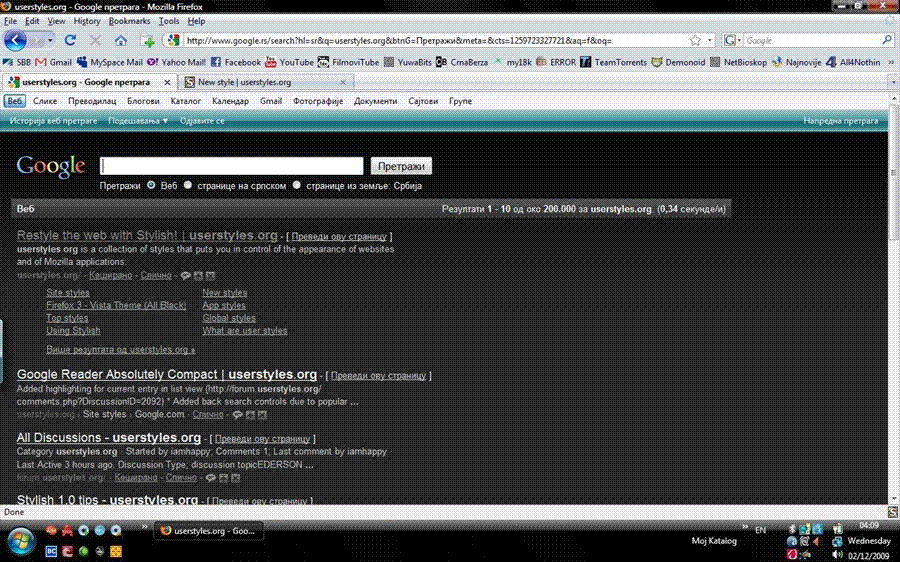Open the File menu
This screenshot has height=562, width=900.
(x=10, y=21)
